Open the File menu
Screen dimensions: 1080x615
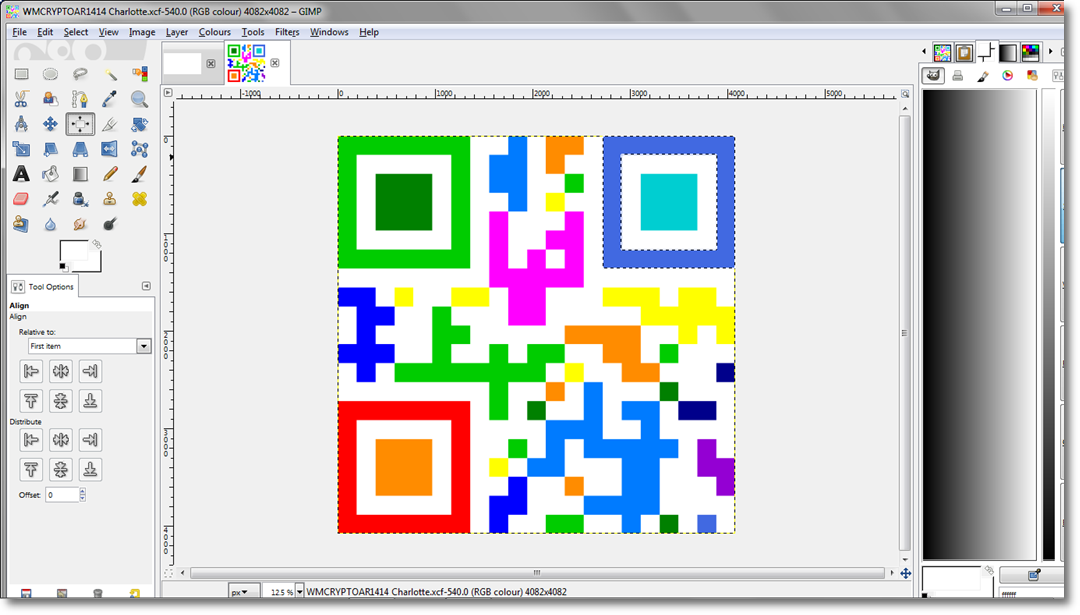point(19,32)
